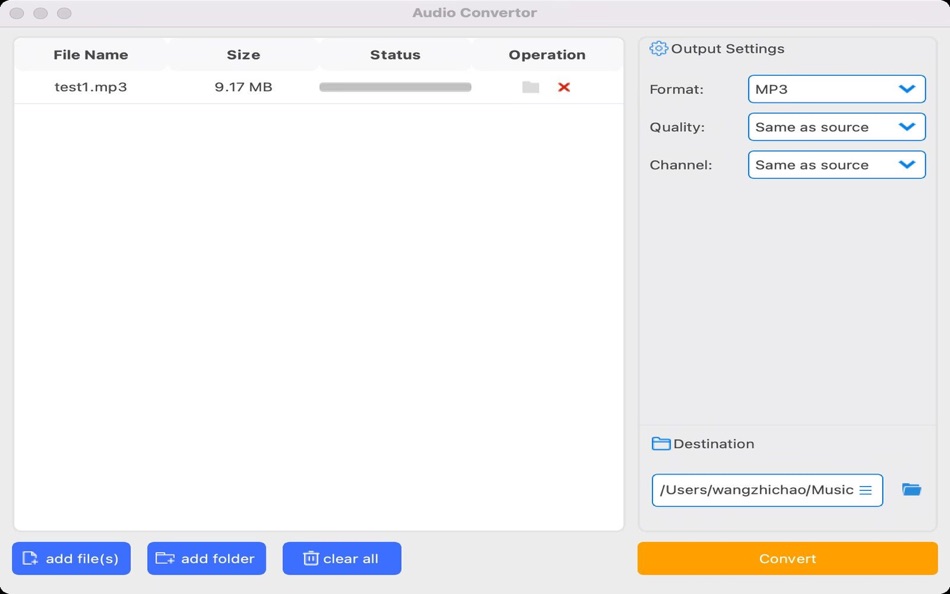Open the Format dropdown showing MP3
The width and height of the screenshot is (950, 594).
[x=836, y=88]
